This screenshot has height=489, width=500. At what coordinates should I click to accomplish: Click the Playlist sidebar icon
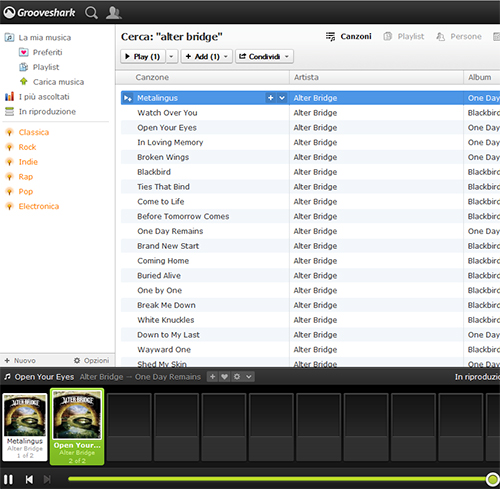(24, 67)
